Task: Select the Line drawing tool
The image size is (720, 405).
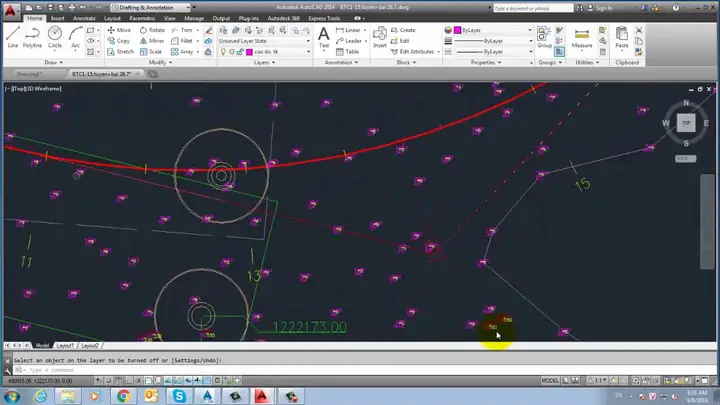Action: pos(13,37)
